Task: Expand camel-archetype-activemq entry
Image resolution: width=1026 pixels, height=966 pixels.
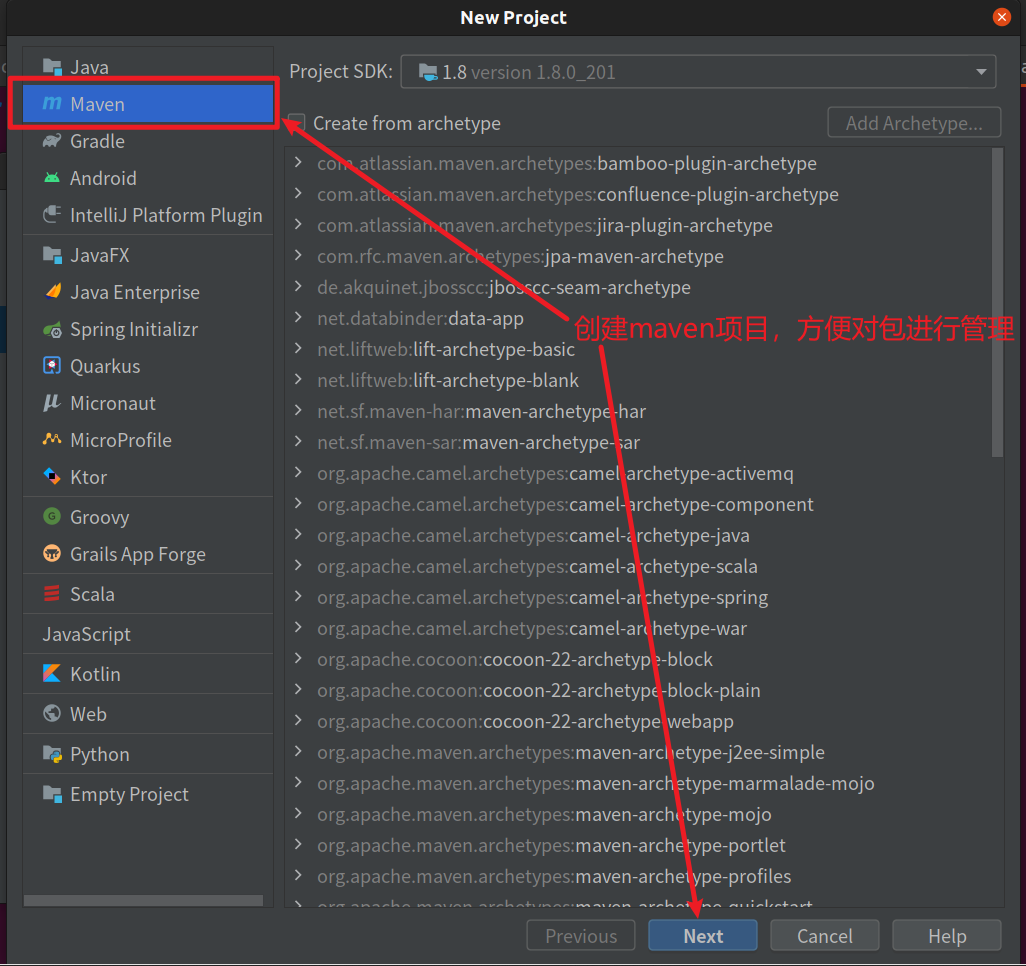Action: point(298,473)
